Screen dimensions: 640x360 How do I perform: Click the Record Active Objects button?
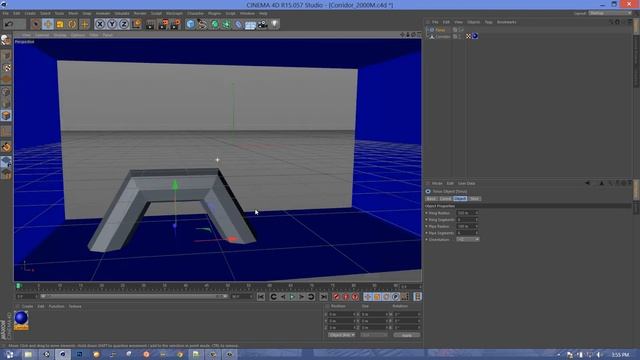click(336, 297)
